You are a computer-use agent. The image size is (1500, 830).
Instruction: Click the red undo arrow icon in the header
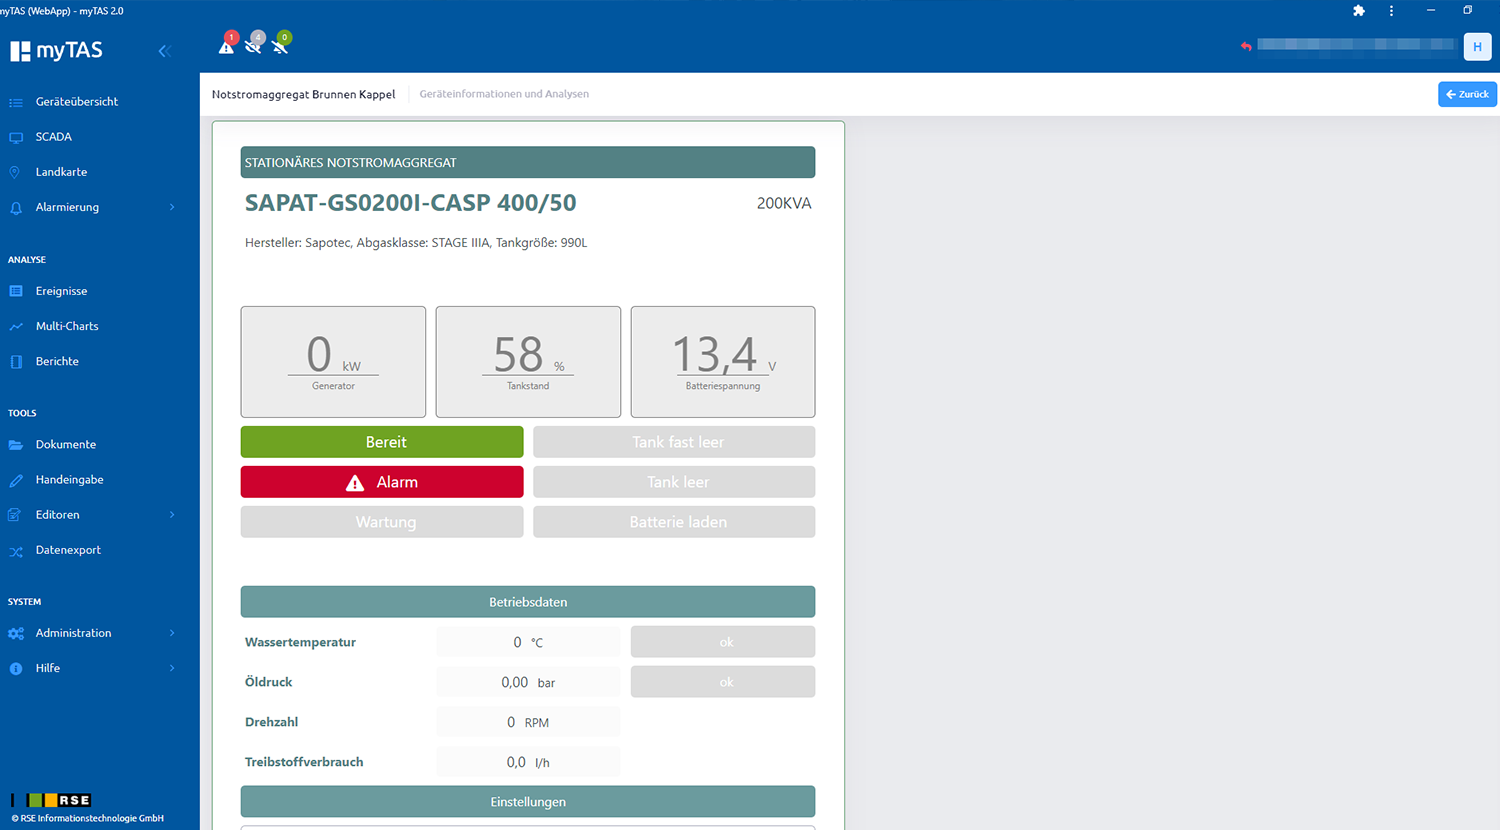(x=1246, y=46)
